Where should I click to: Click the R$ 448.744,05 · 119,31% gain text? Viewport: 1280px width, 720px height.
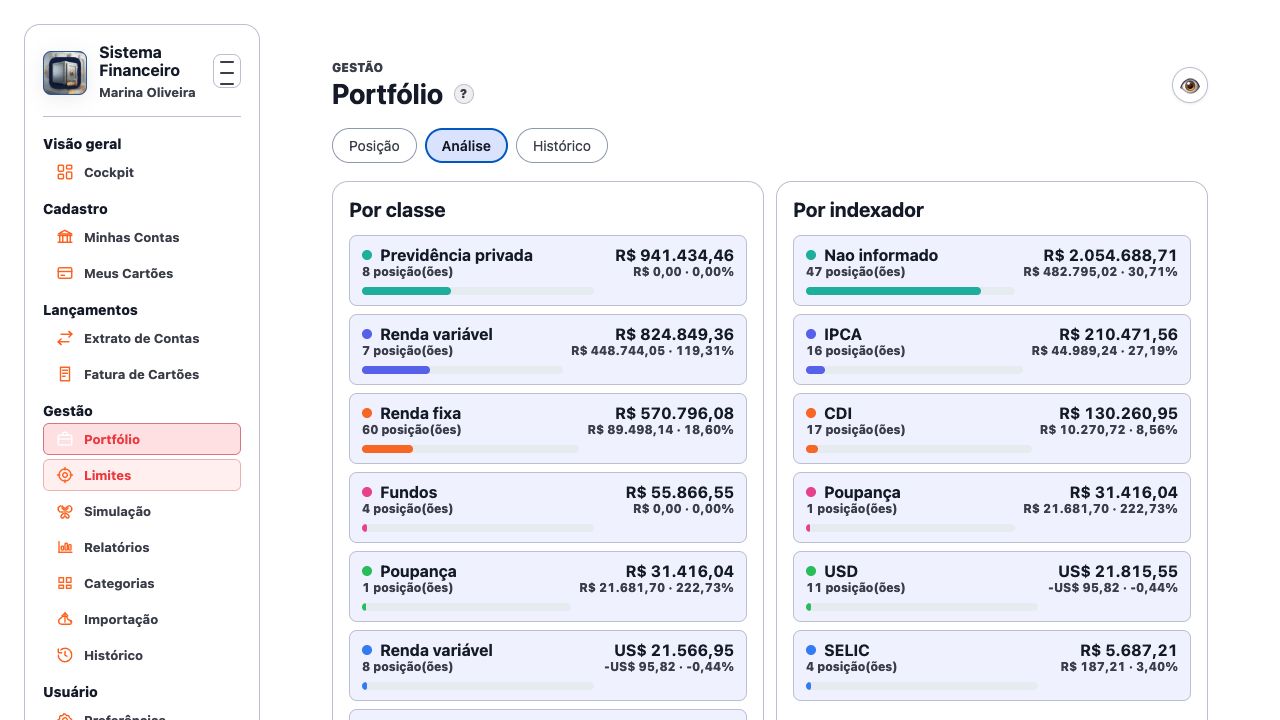tap(652, 351)
